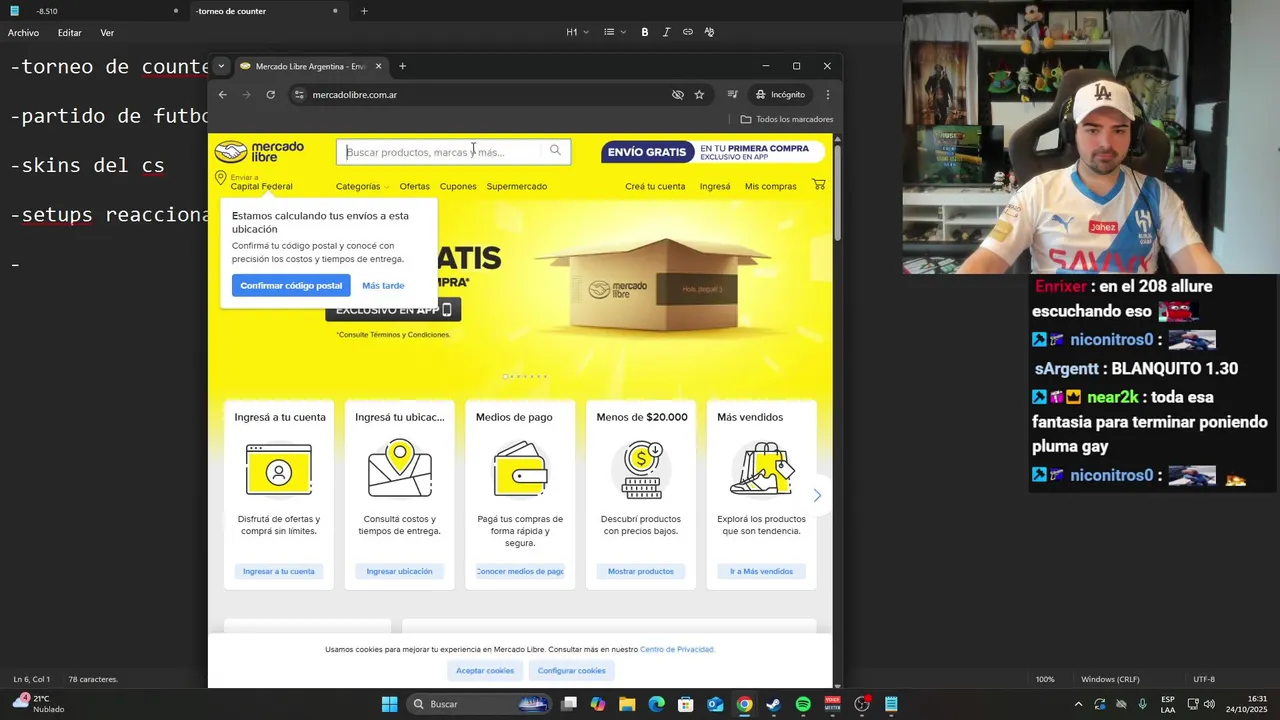Viewport: 1280px width, 720px height.
Task: Clear formatting with Notepad toolbar icon
Action: [x=709, y=32]
